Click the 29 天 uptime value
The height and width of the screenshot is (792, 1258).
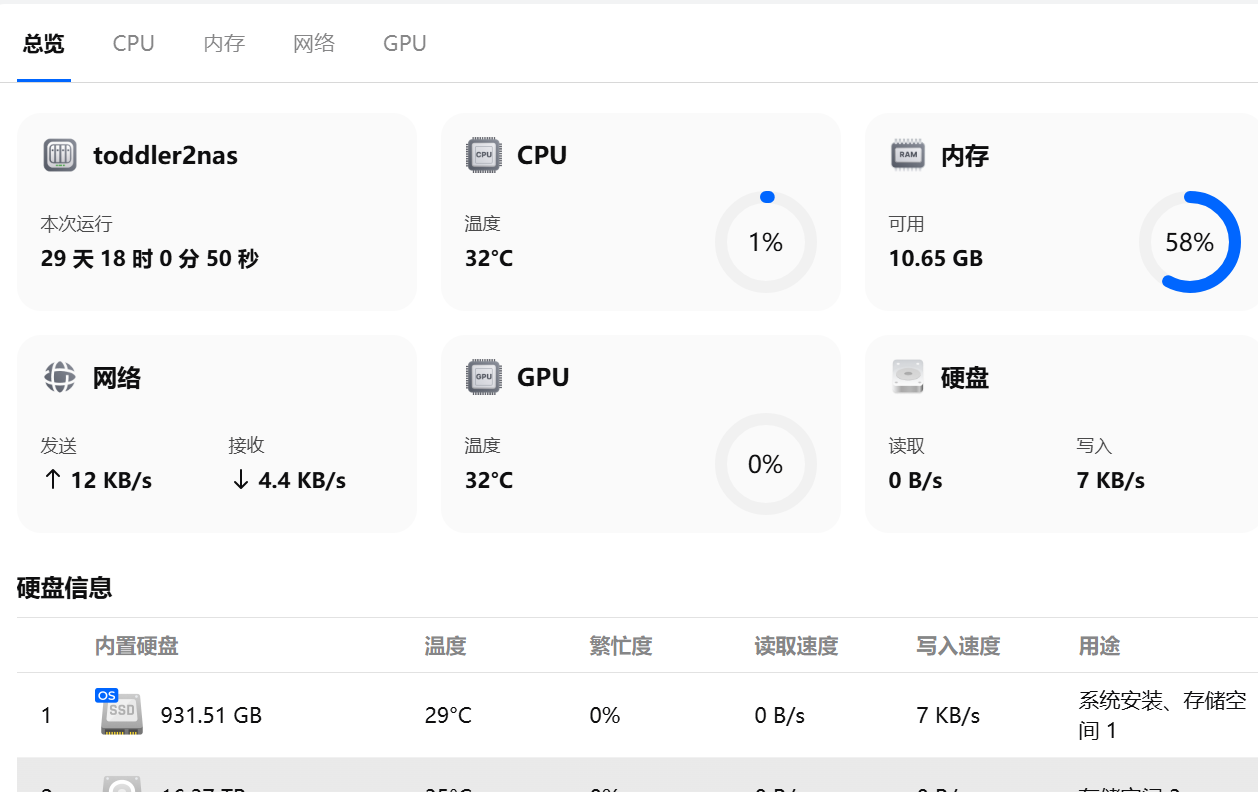click(x=150, y=259)
